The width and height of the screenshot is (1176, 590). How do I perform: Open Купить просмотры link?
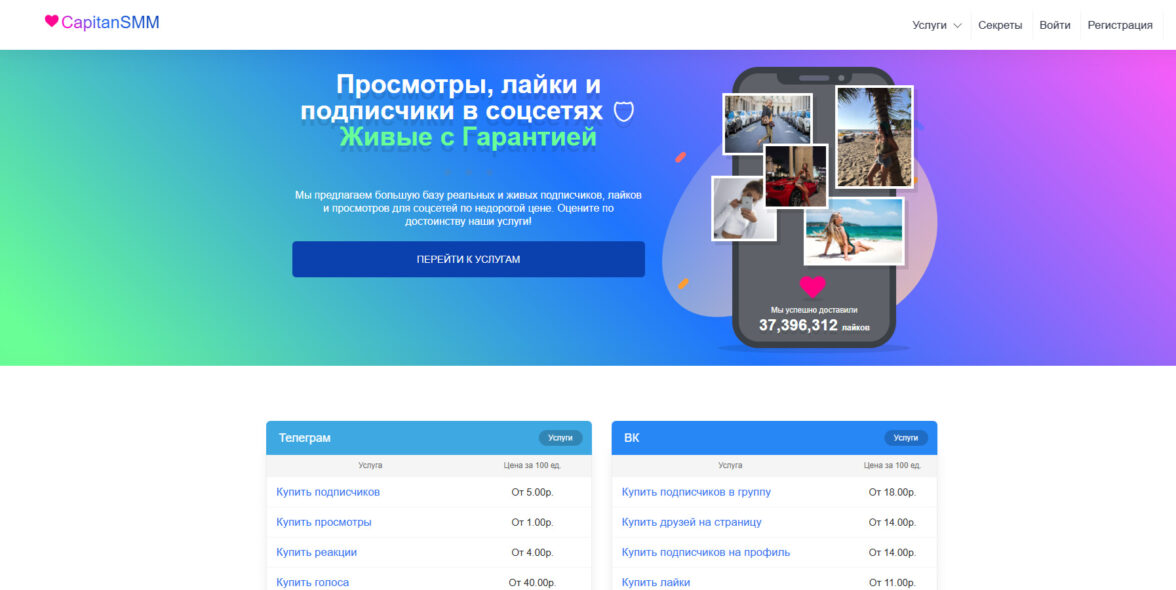pyautogui.click(x=323, y=523)
